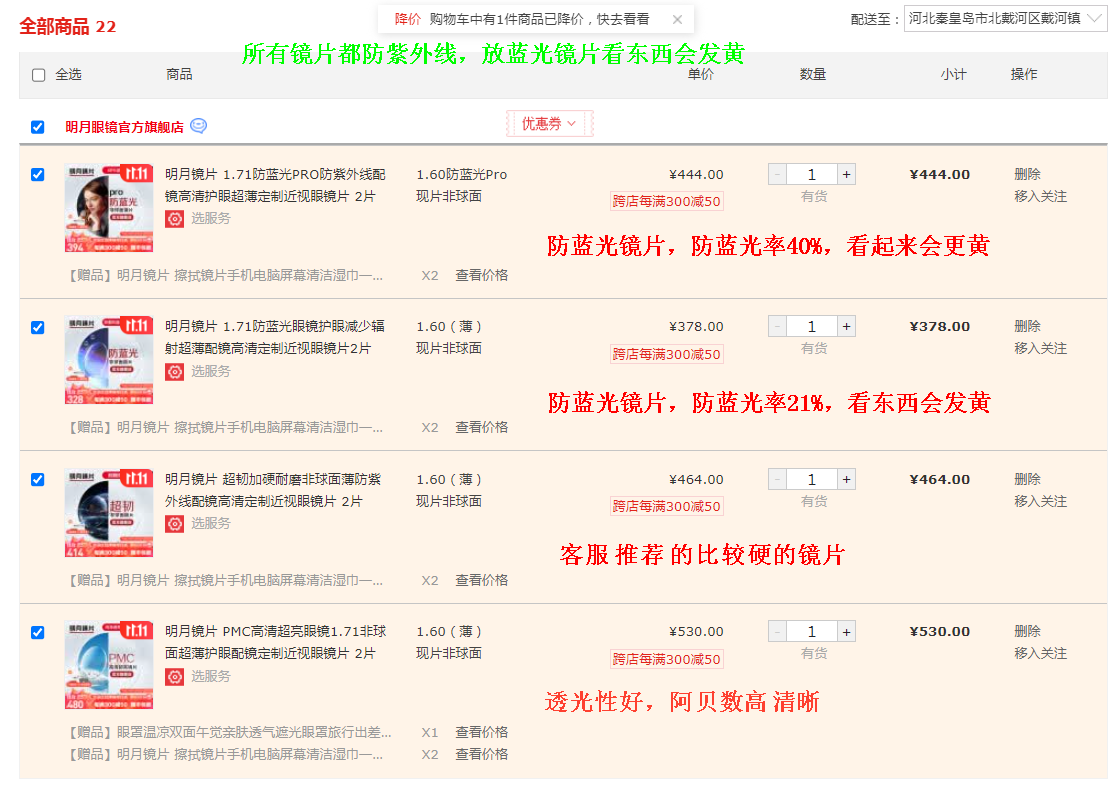Click service gear icon for 防蓝光PRO item
1118x793 pixels.
tap(175, 219)
